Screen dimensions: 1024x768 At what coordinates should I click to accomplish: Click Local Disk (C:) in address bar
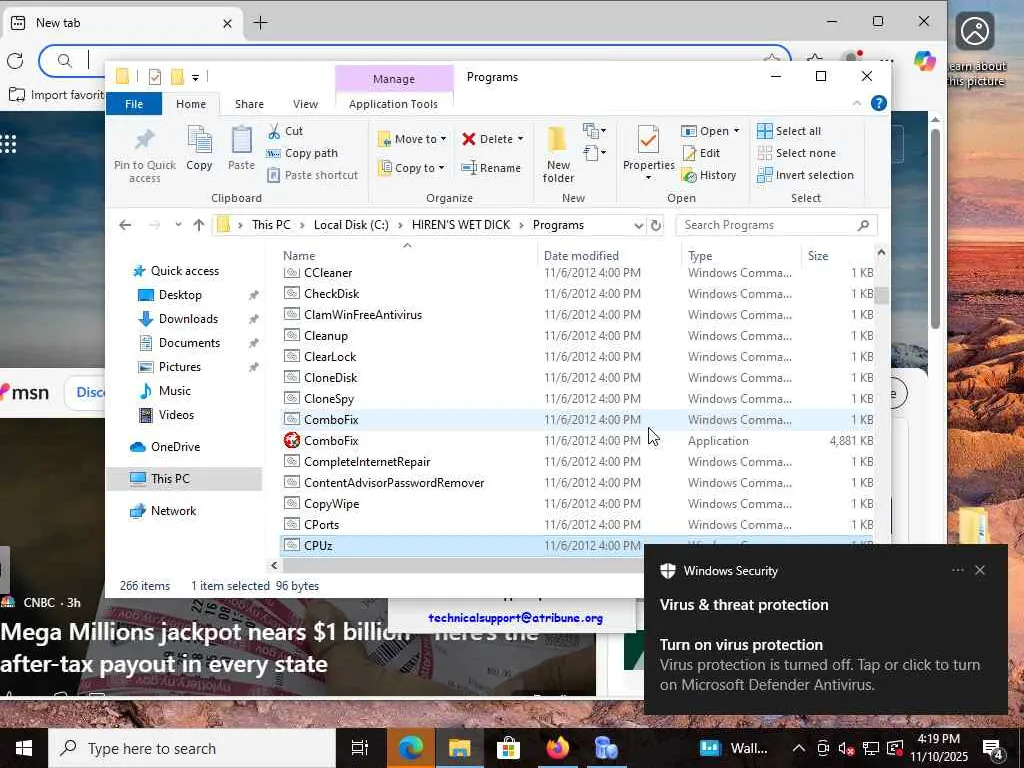coord(351,225)
